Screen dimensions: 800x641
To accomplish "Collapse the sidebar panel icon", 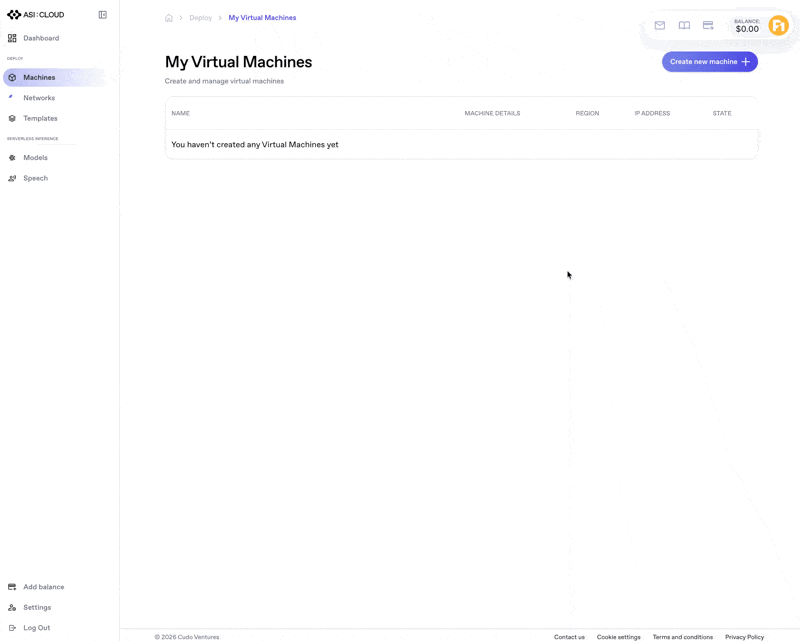I will coord(103,15).
